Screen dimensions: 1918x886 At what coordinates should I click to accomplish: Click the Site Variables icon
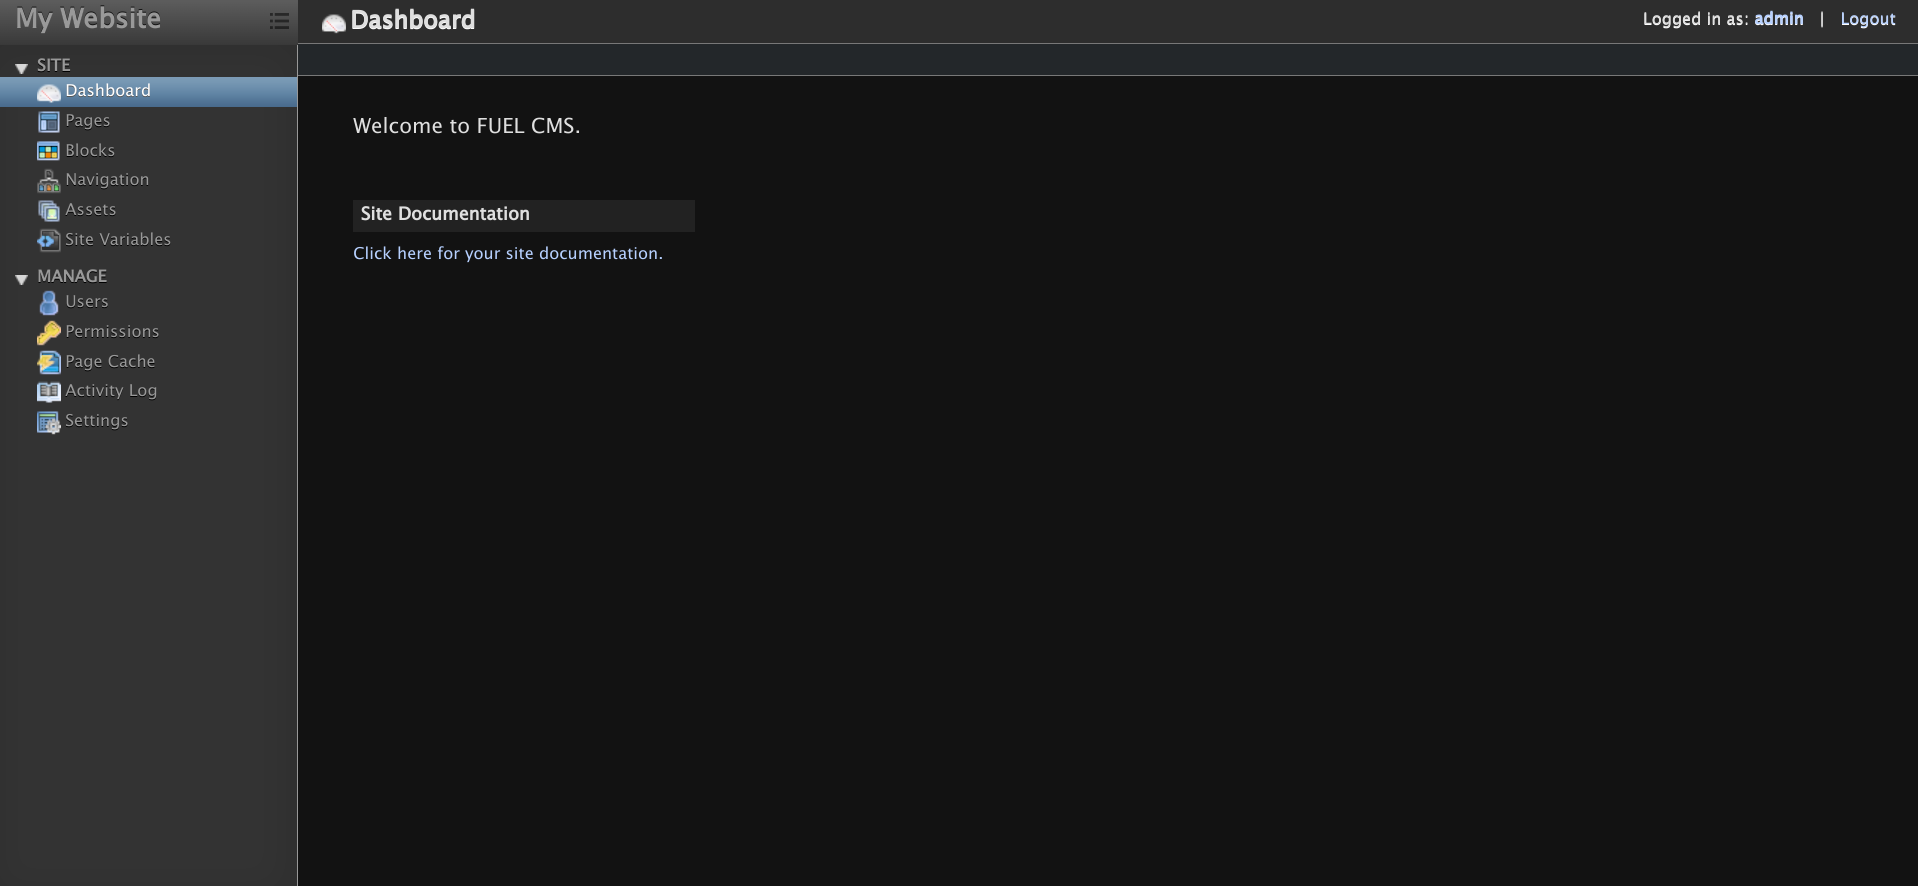coord(48,240)
